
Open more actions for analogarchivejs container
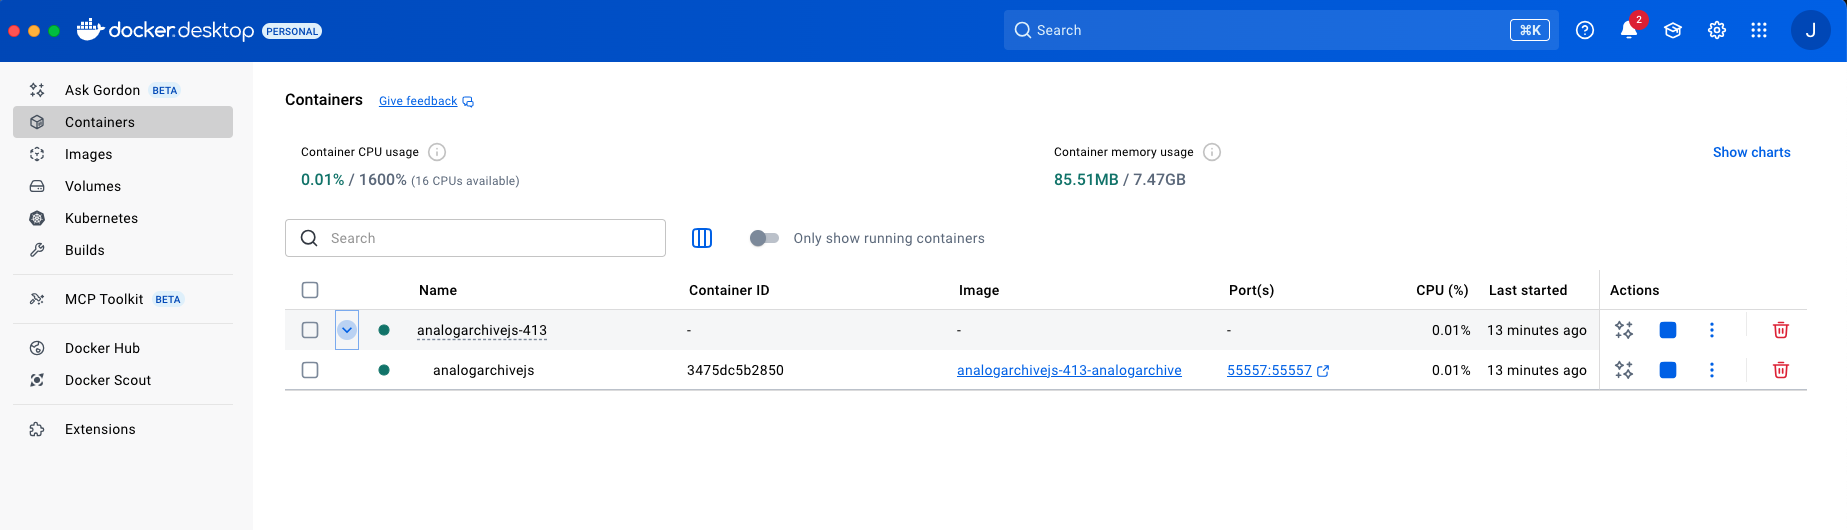1712,370
